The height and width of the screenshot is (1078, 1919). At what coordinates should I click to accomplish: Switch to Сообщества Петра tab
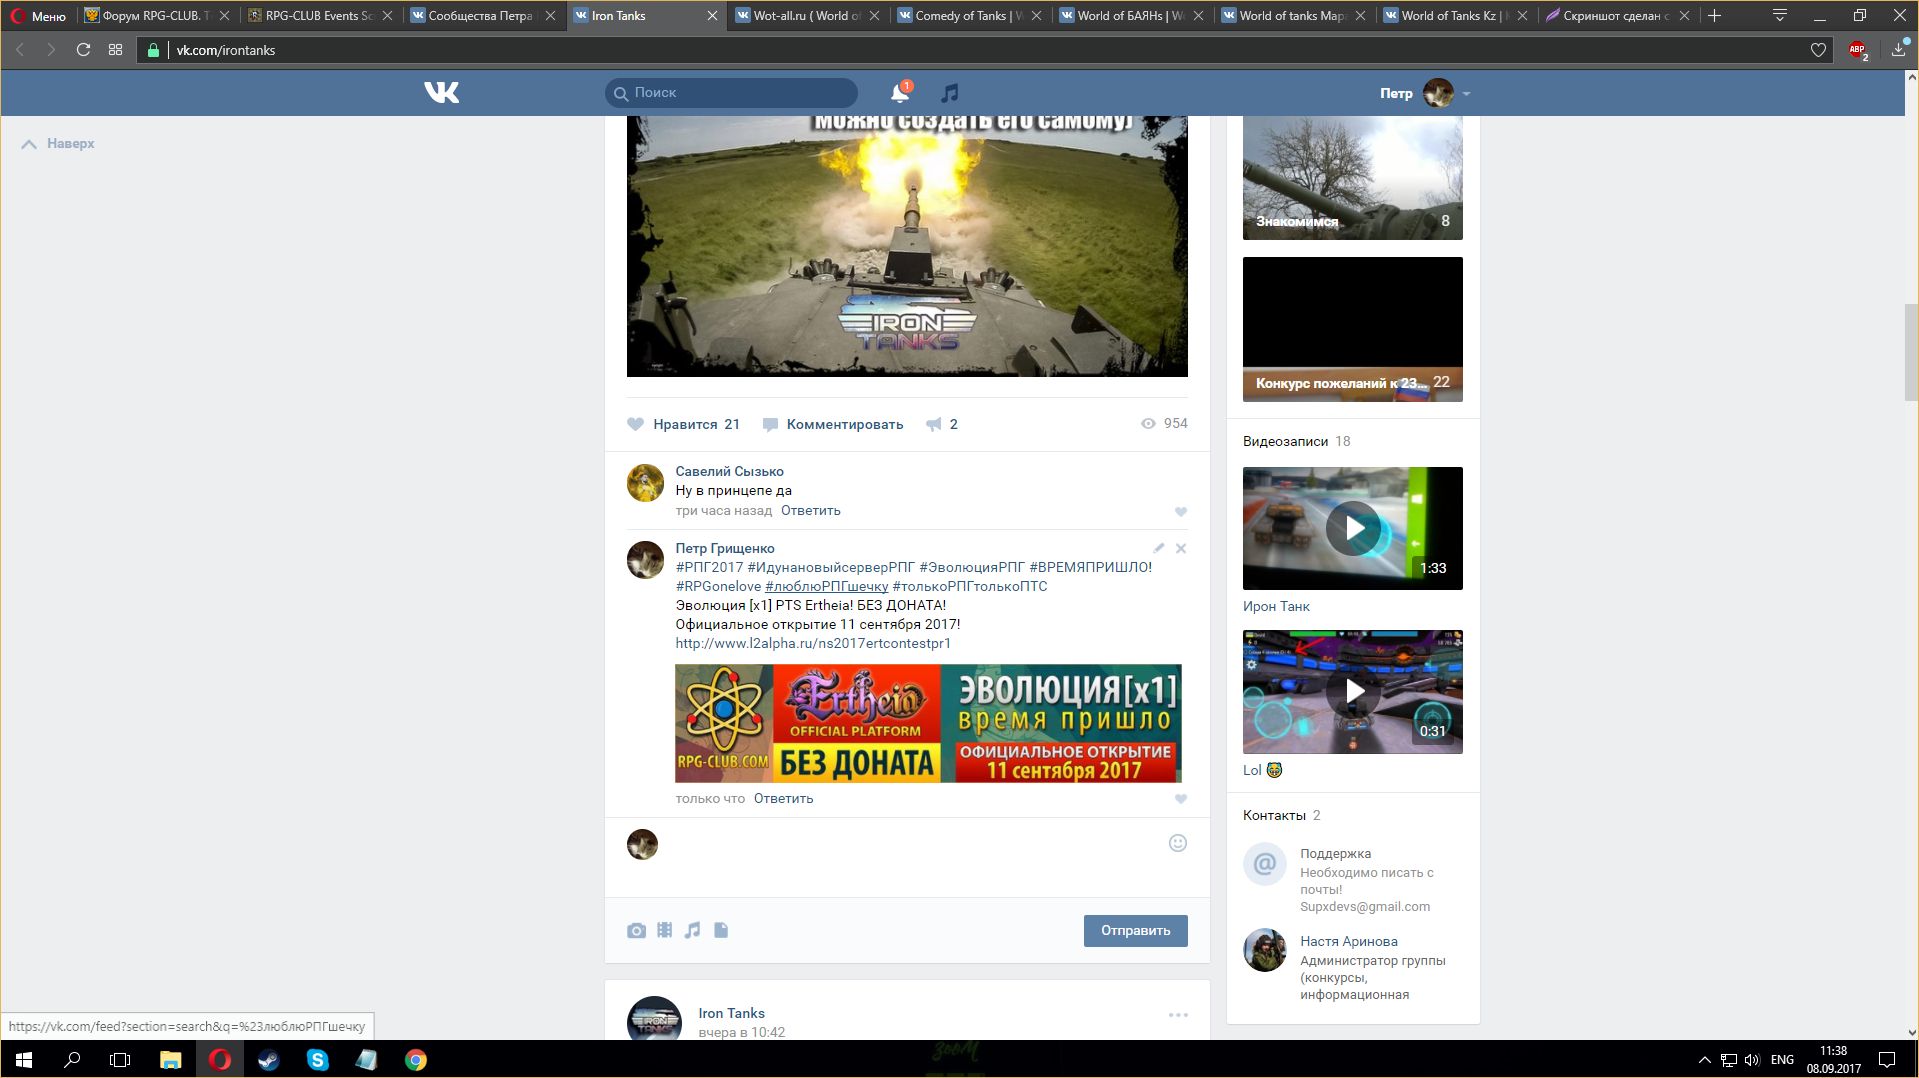tap(481, 15)
